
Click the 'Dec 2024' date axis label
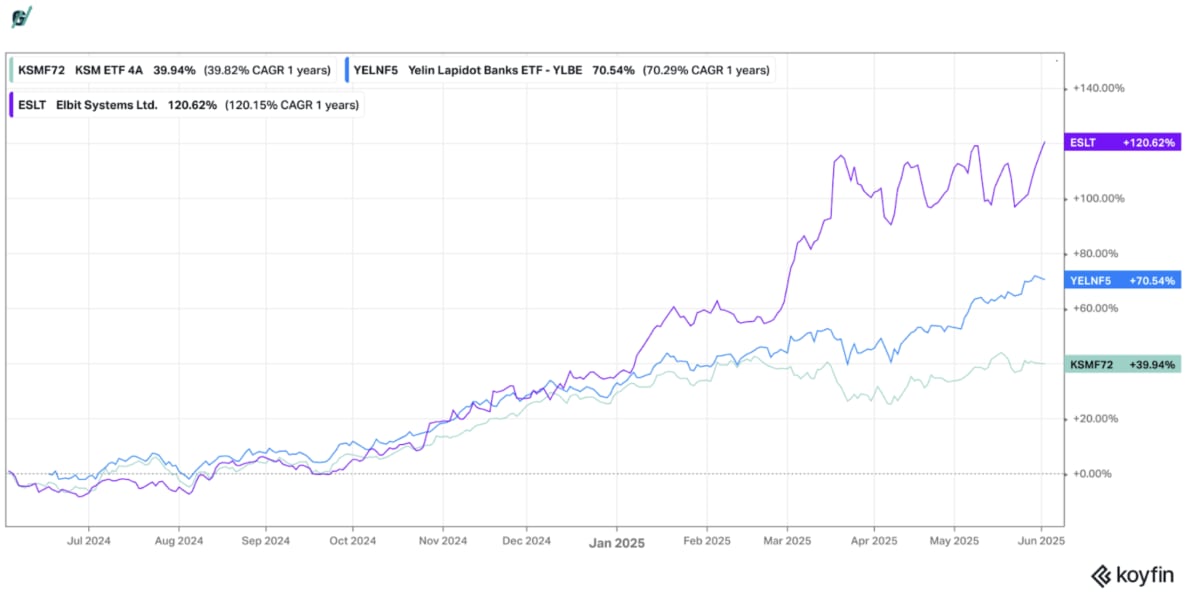coord(527,540)
